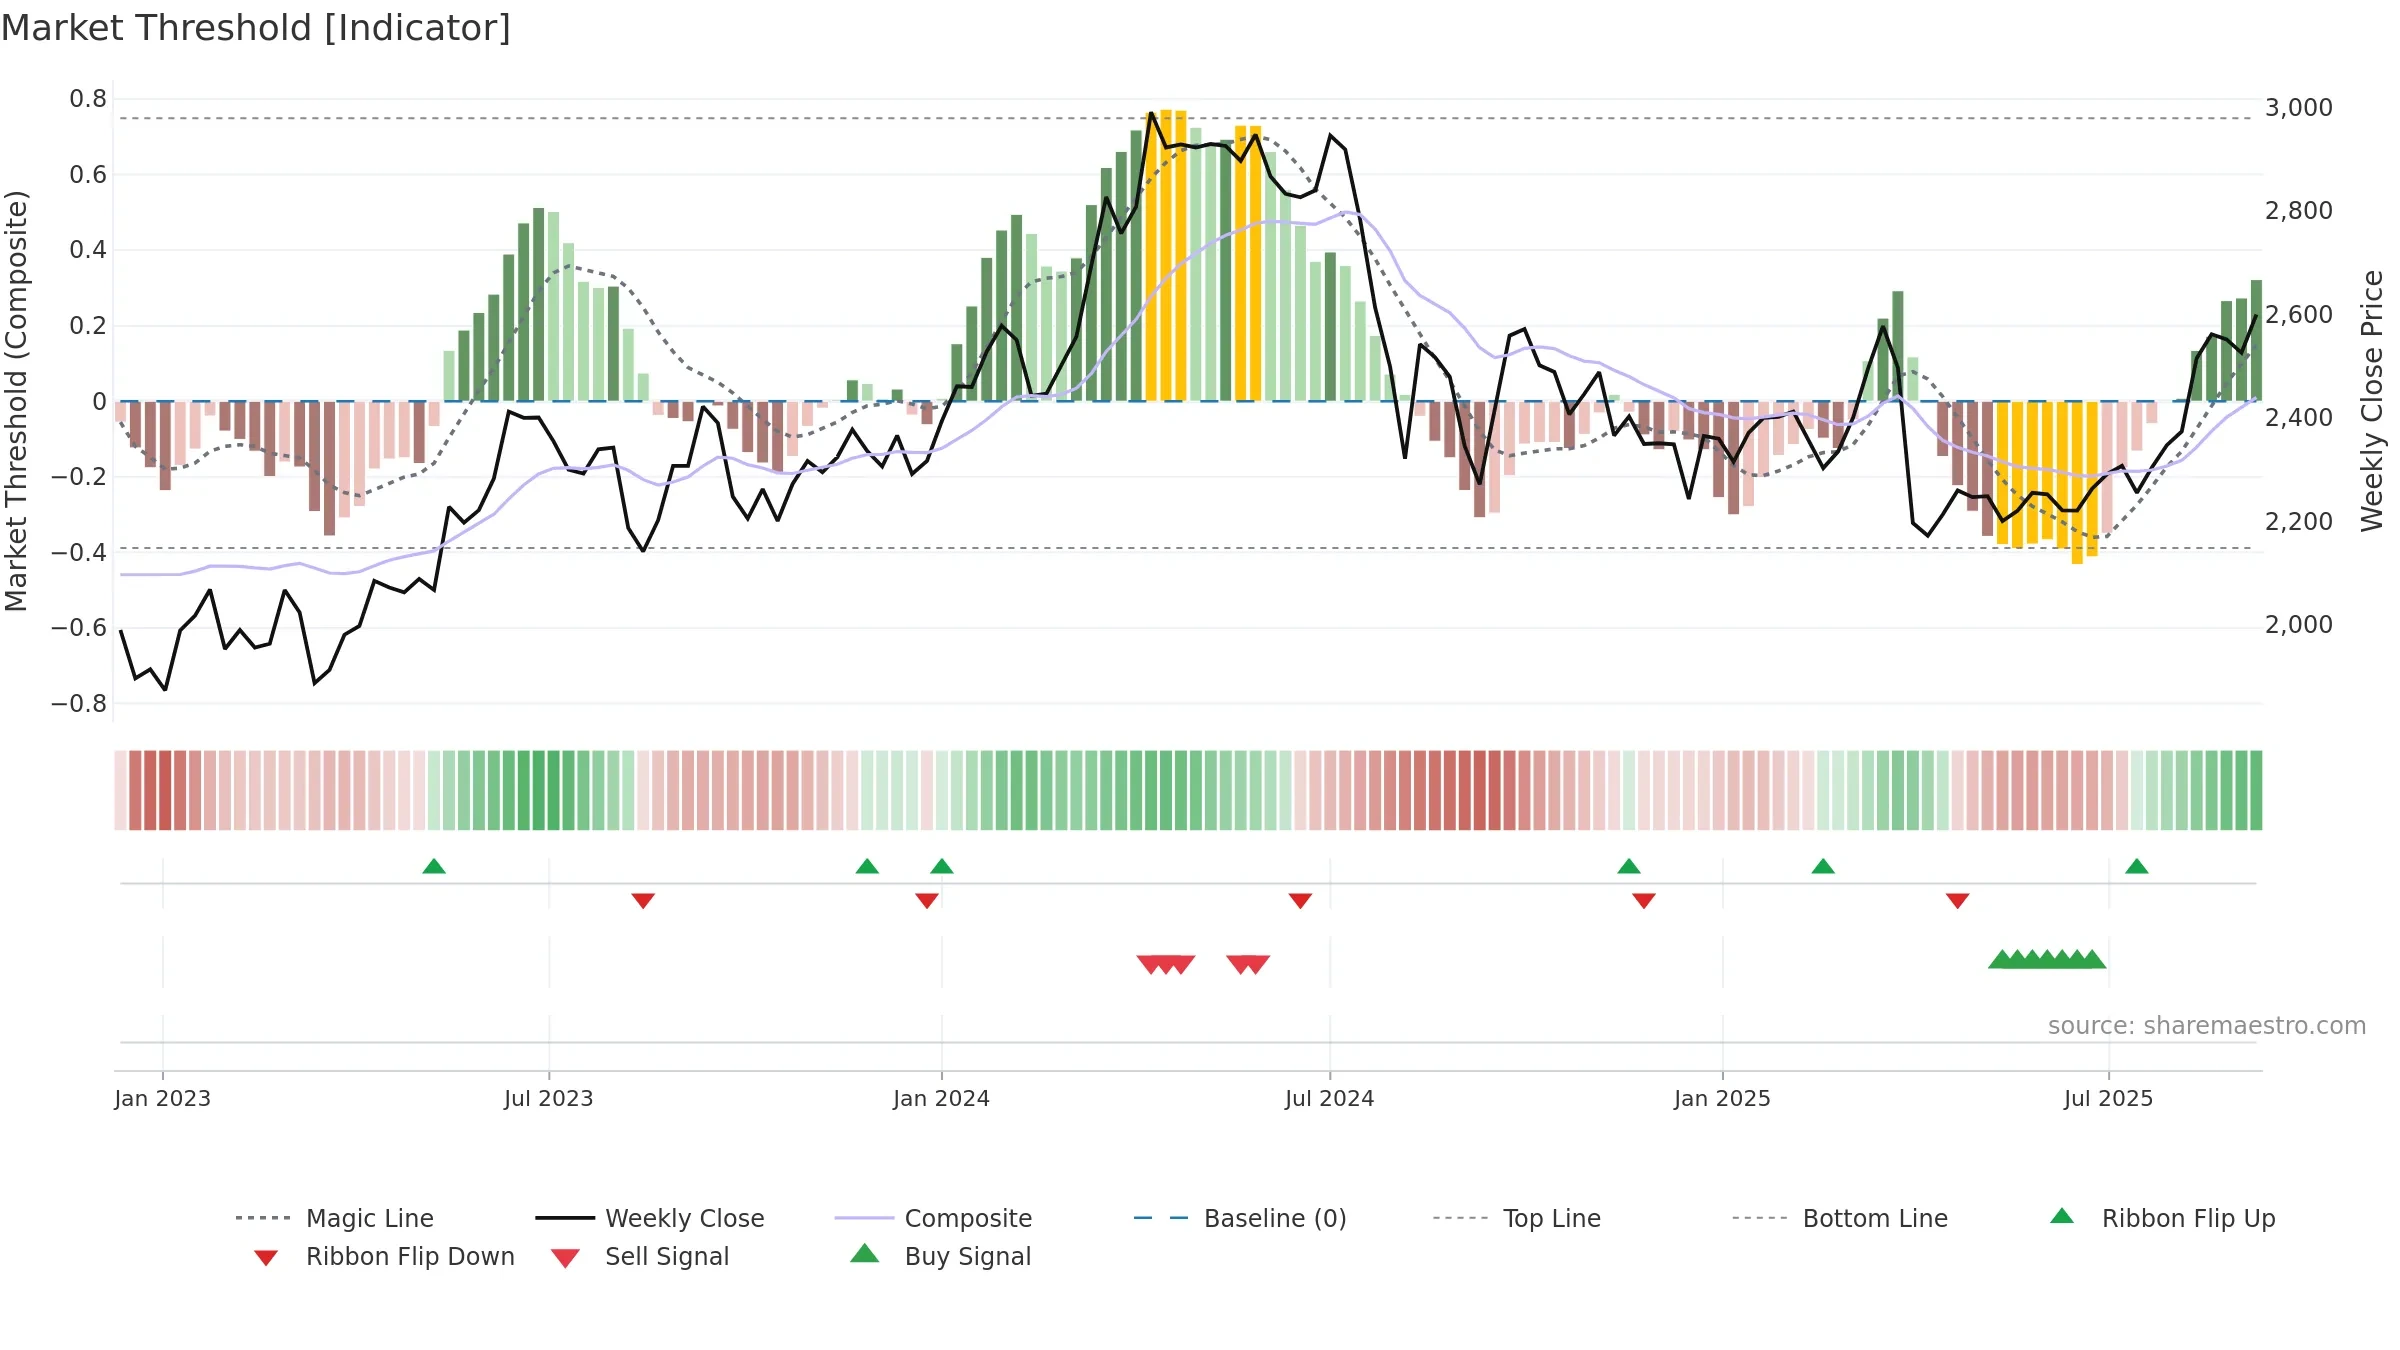
Task: Click the ribbon flip up marker at Jan 2024
Action: point(942,866)
